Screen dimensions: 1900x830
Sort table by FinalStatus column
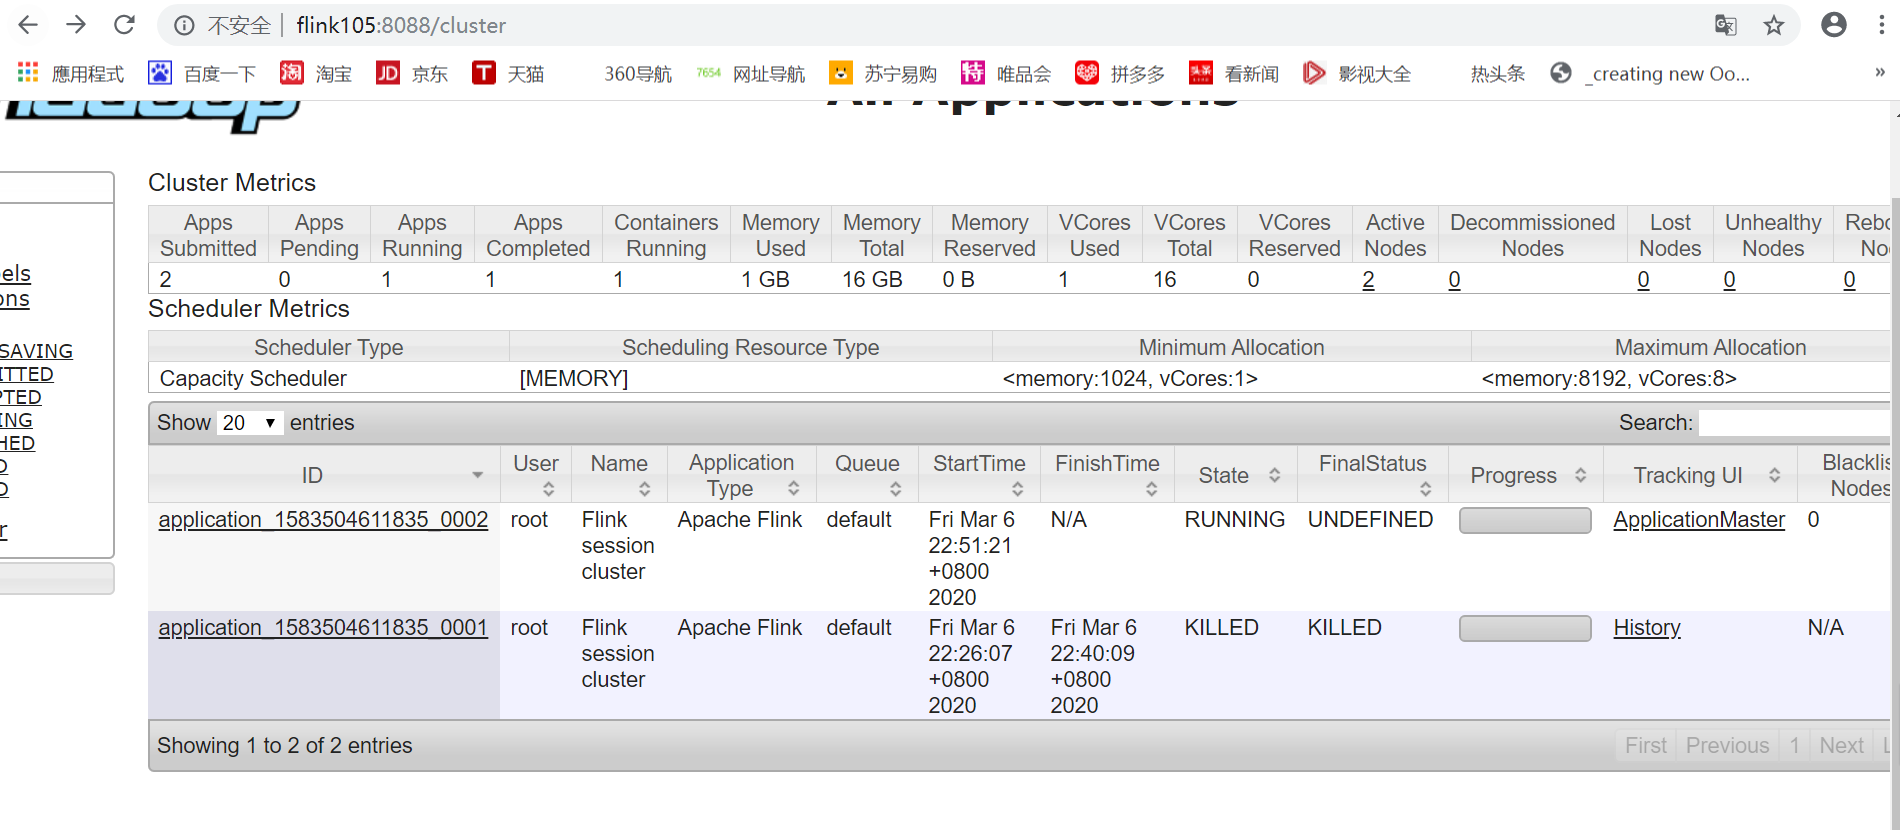coord(1372,475)
